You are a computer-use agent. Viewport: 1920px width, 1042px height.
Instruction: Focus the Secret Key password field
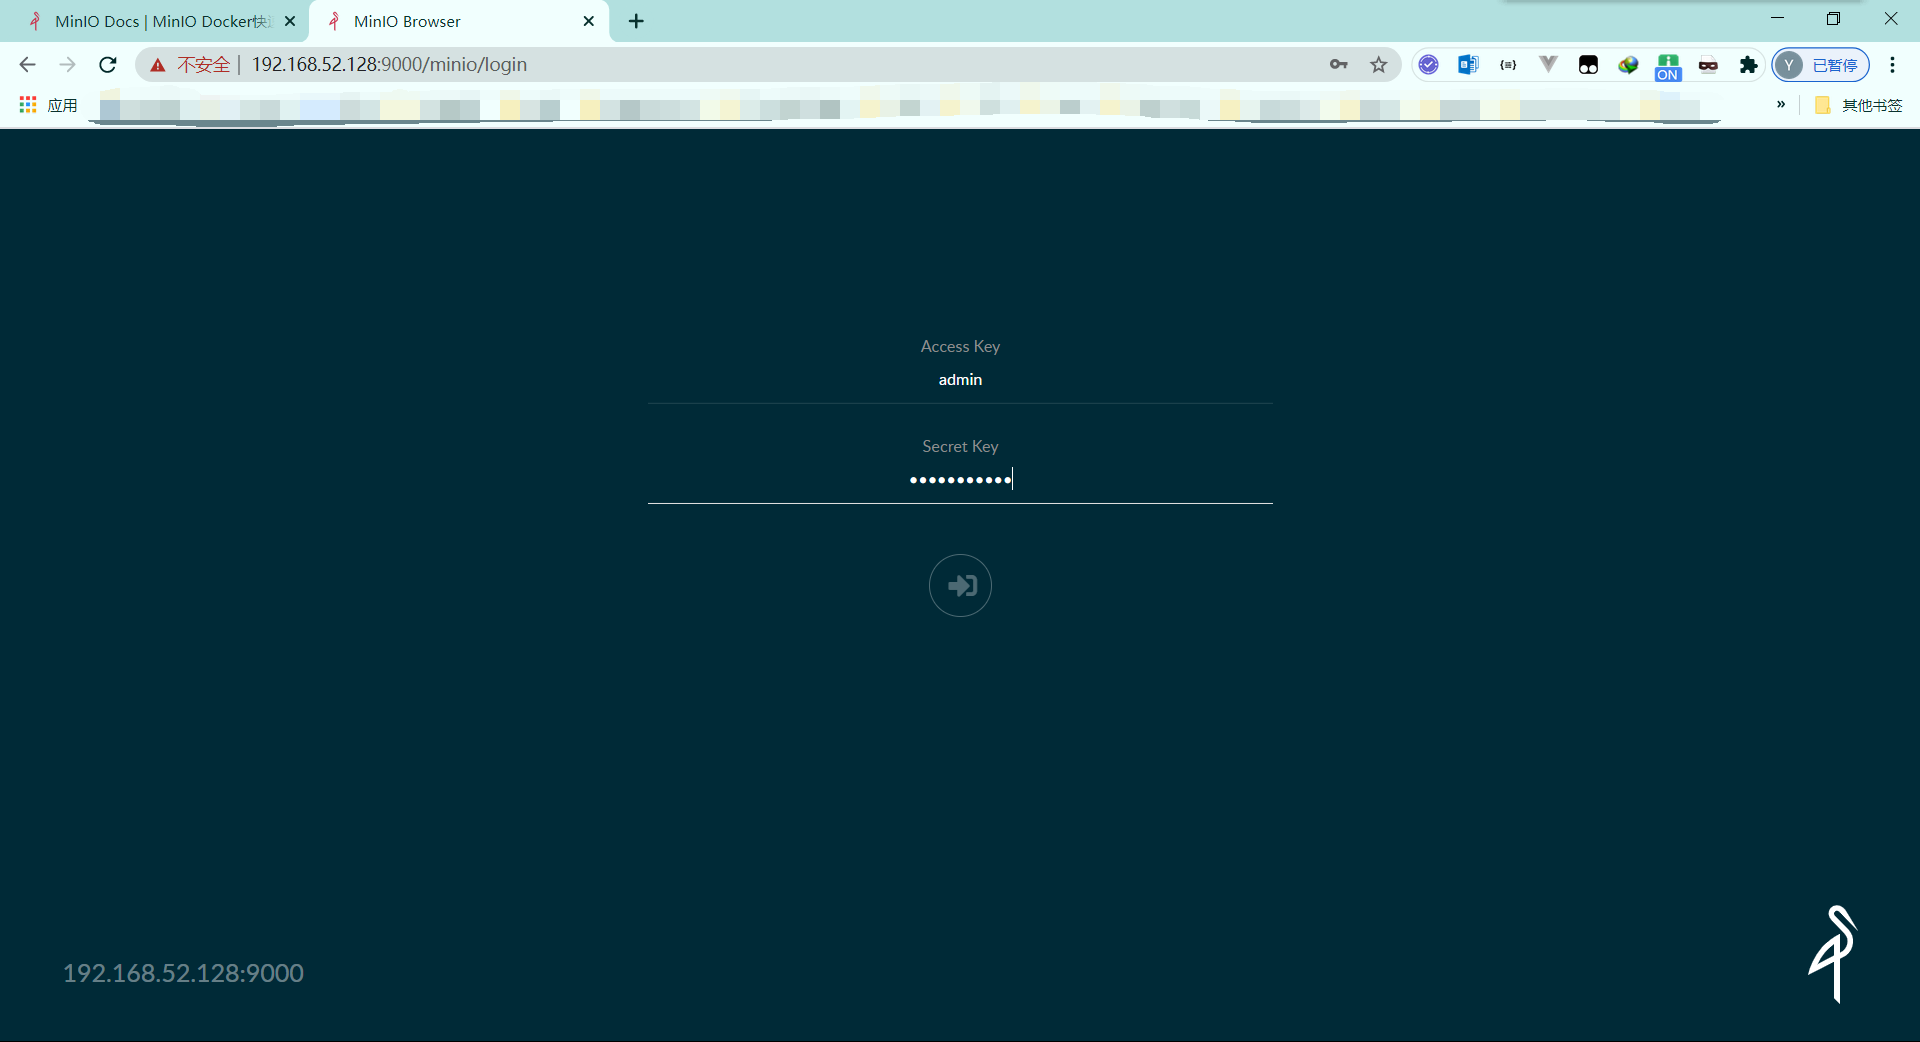pos(960,480)
